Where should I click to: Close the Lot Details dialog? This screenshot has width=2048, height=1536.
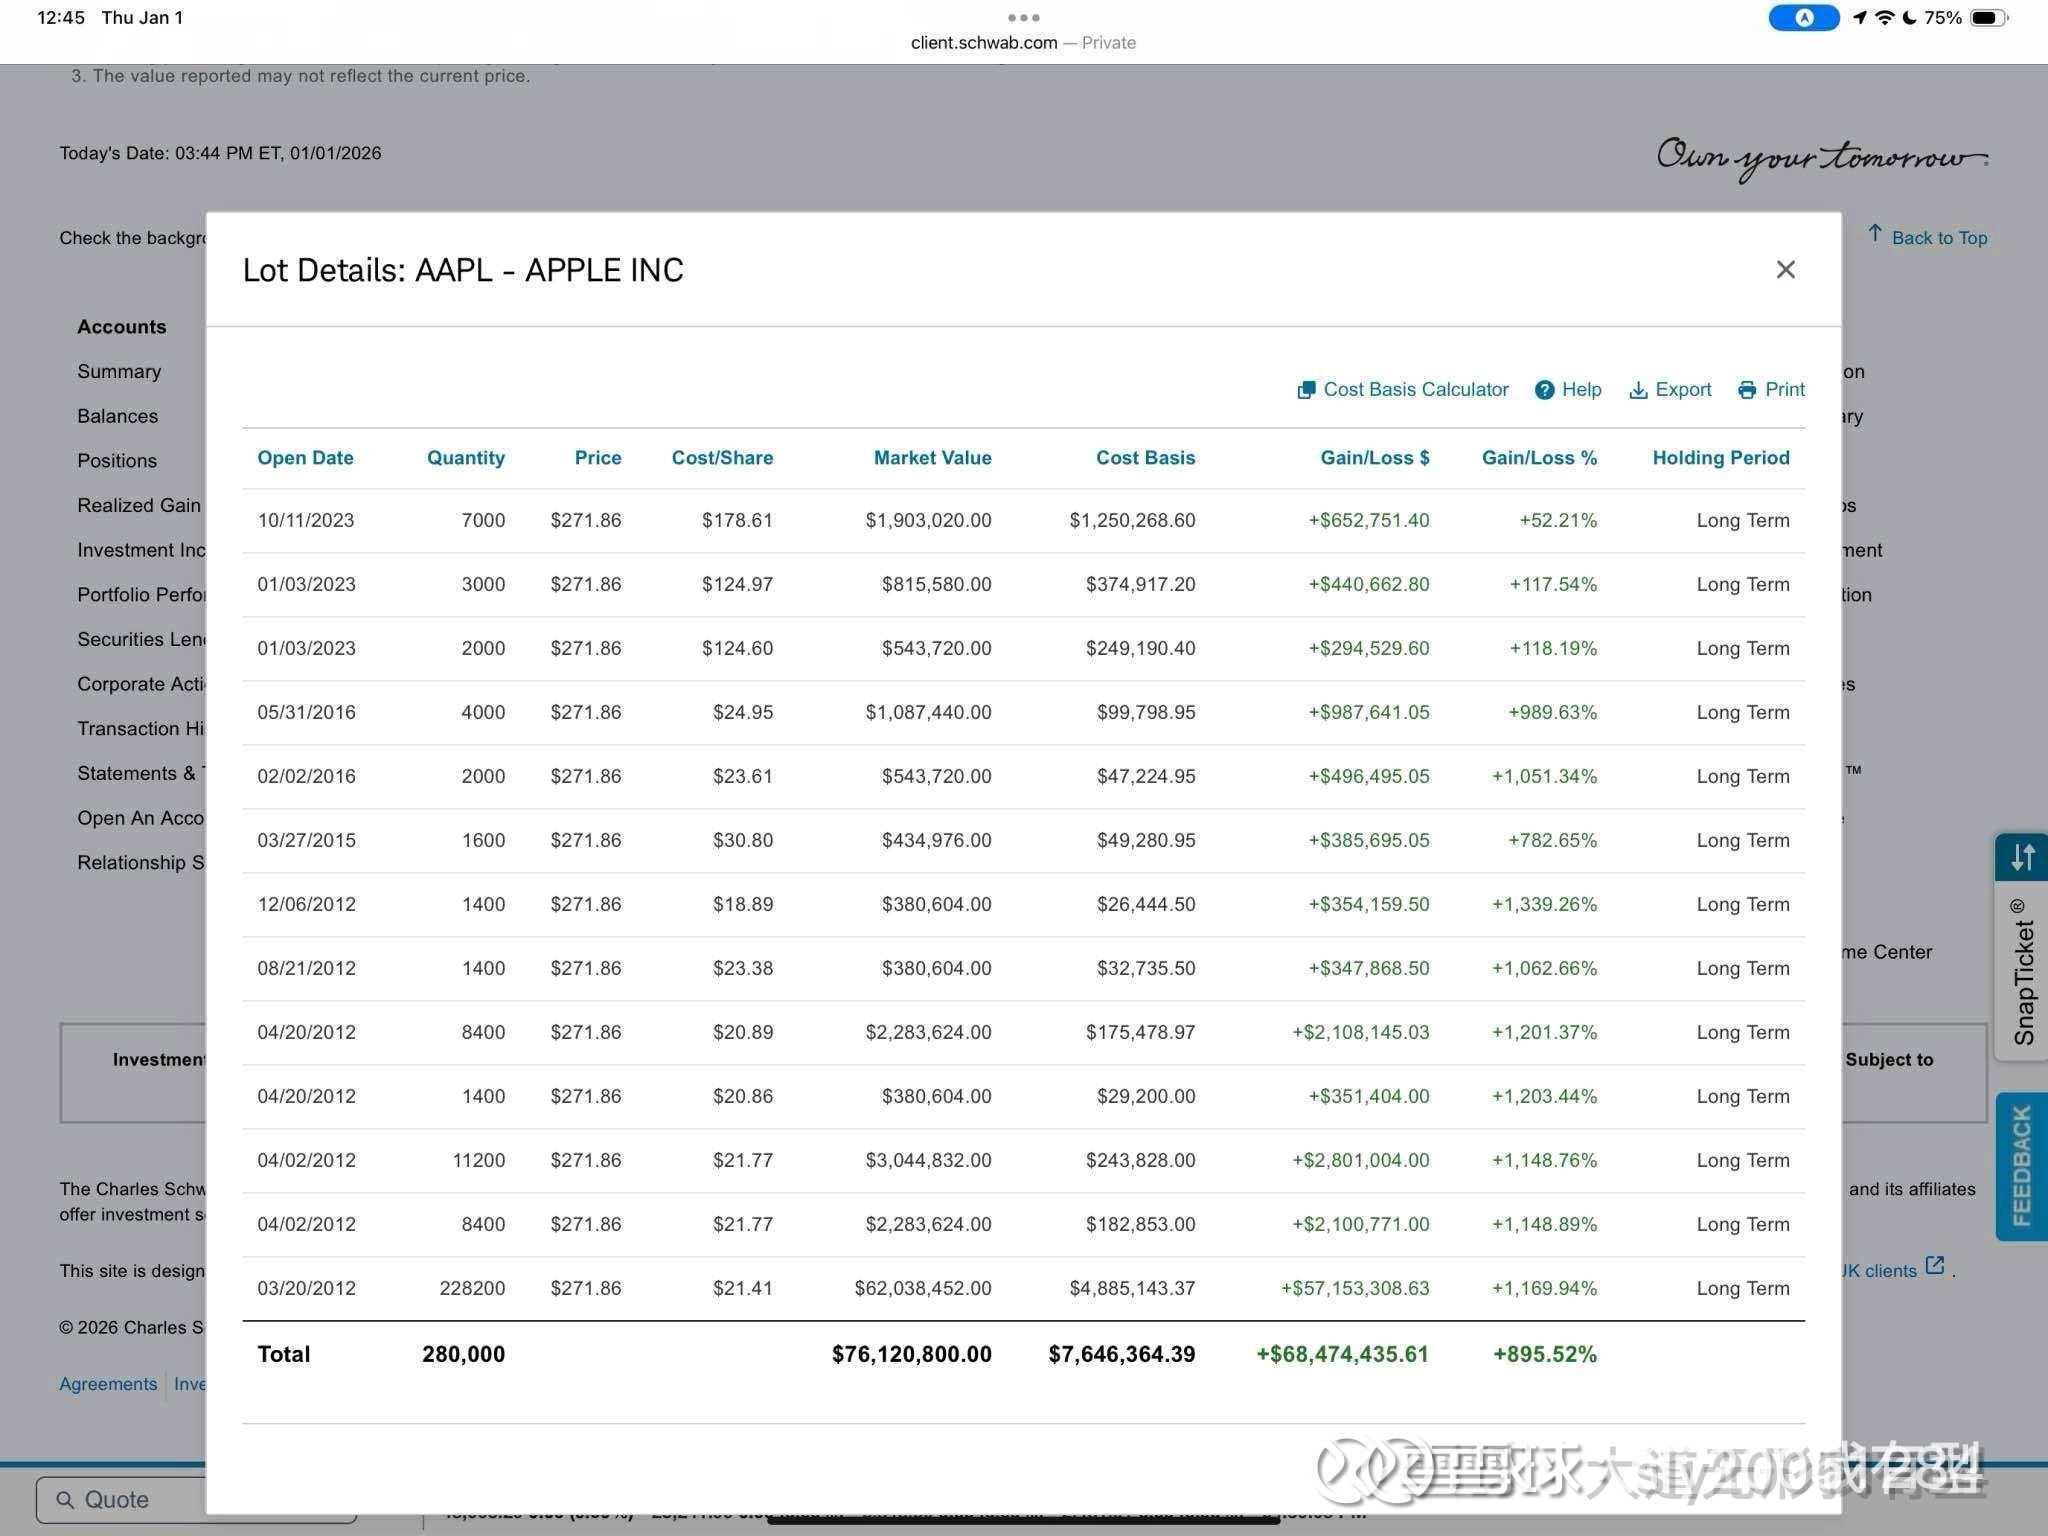coord(1785,270)
